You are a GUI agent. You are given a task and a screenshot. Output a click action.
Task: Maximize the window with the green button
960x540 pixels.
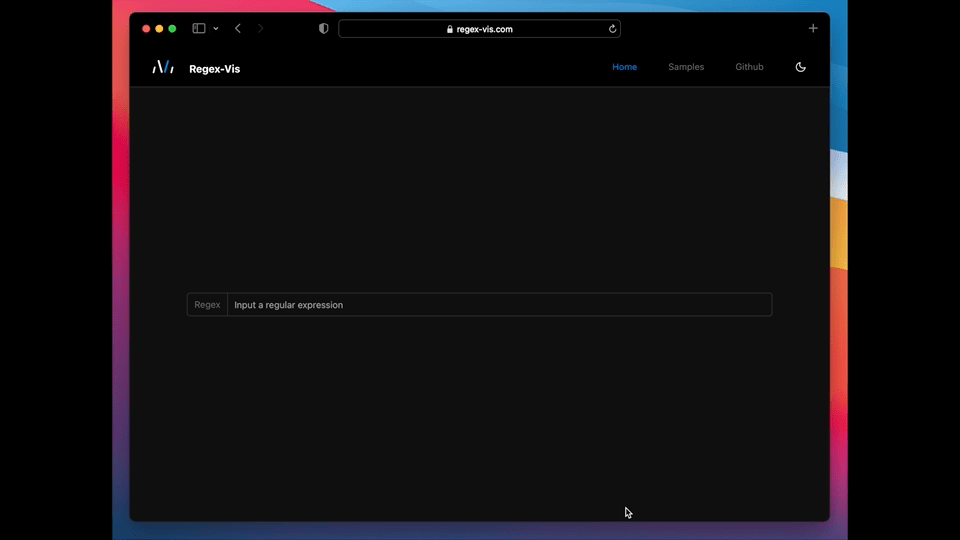click(x=172, y=29)
